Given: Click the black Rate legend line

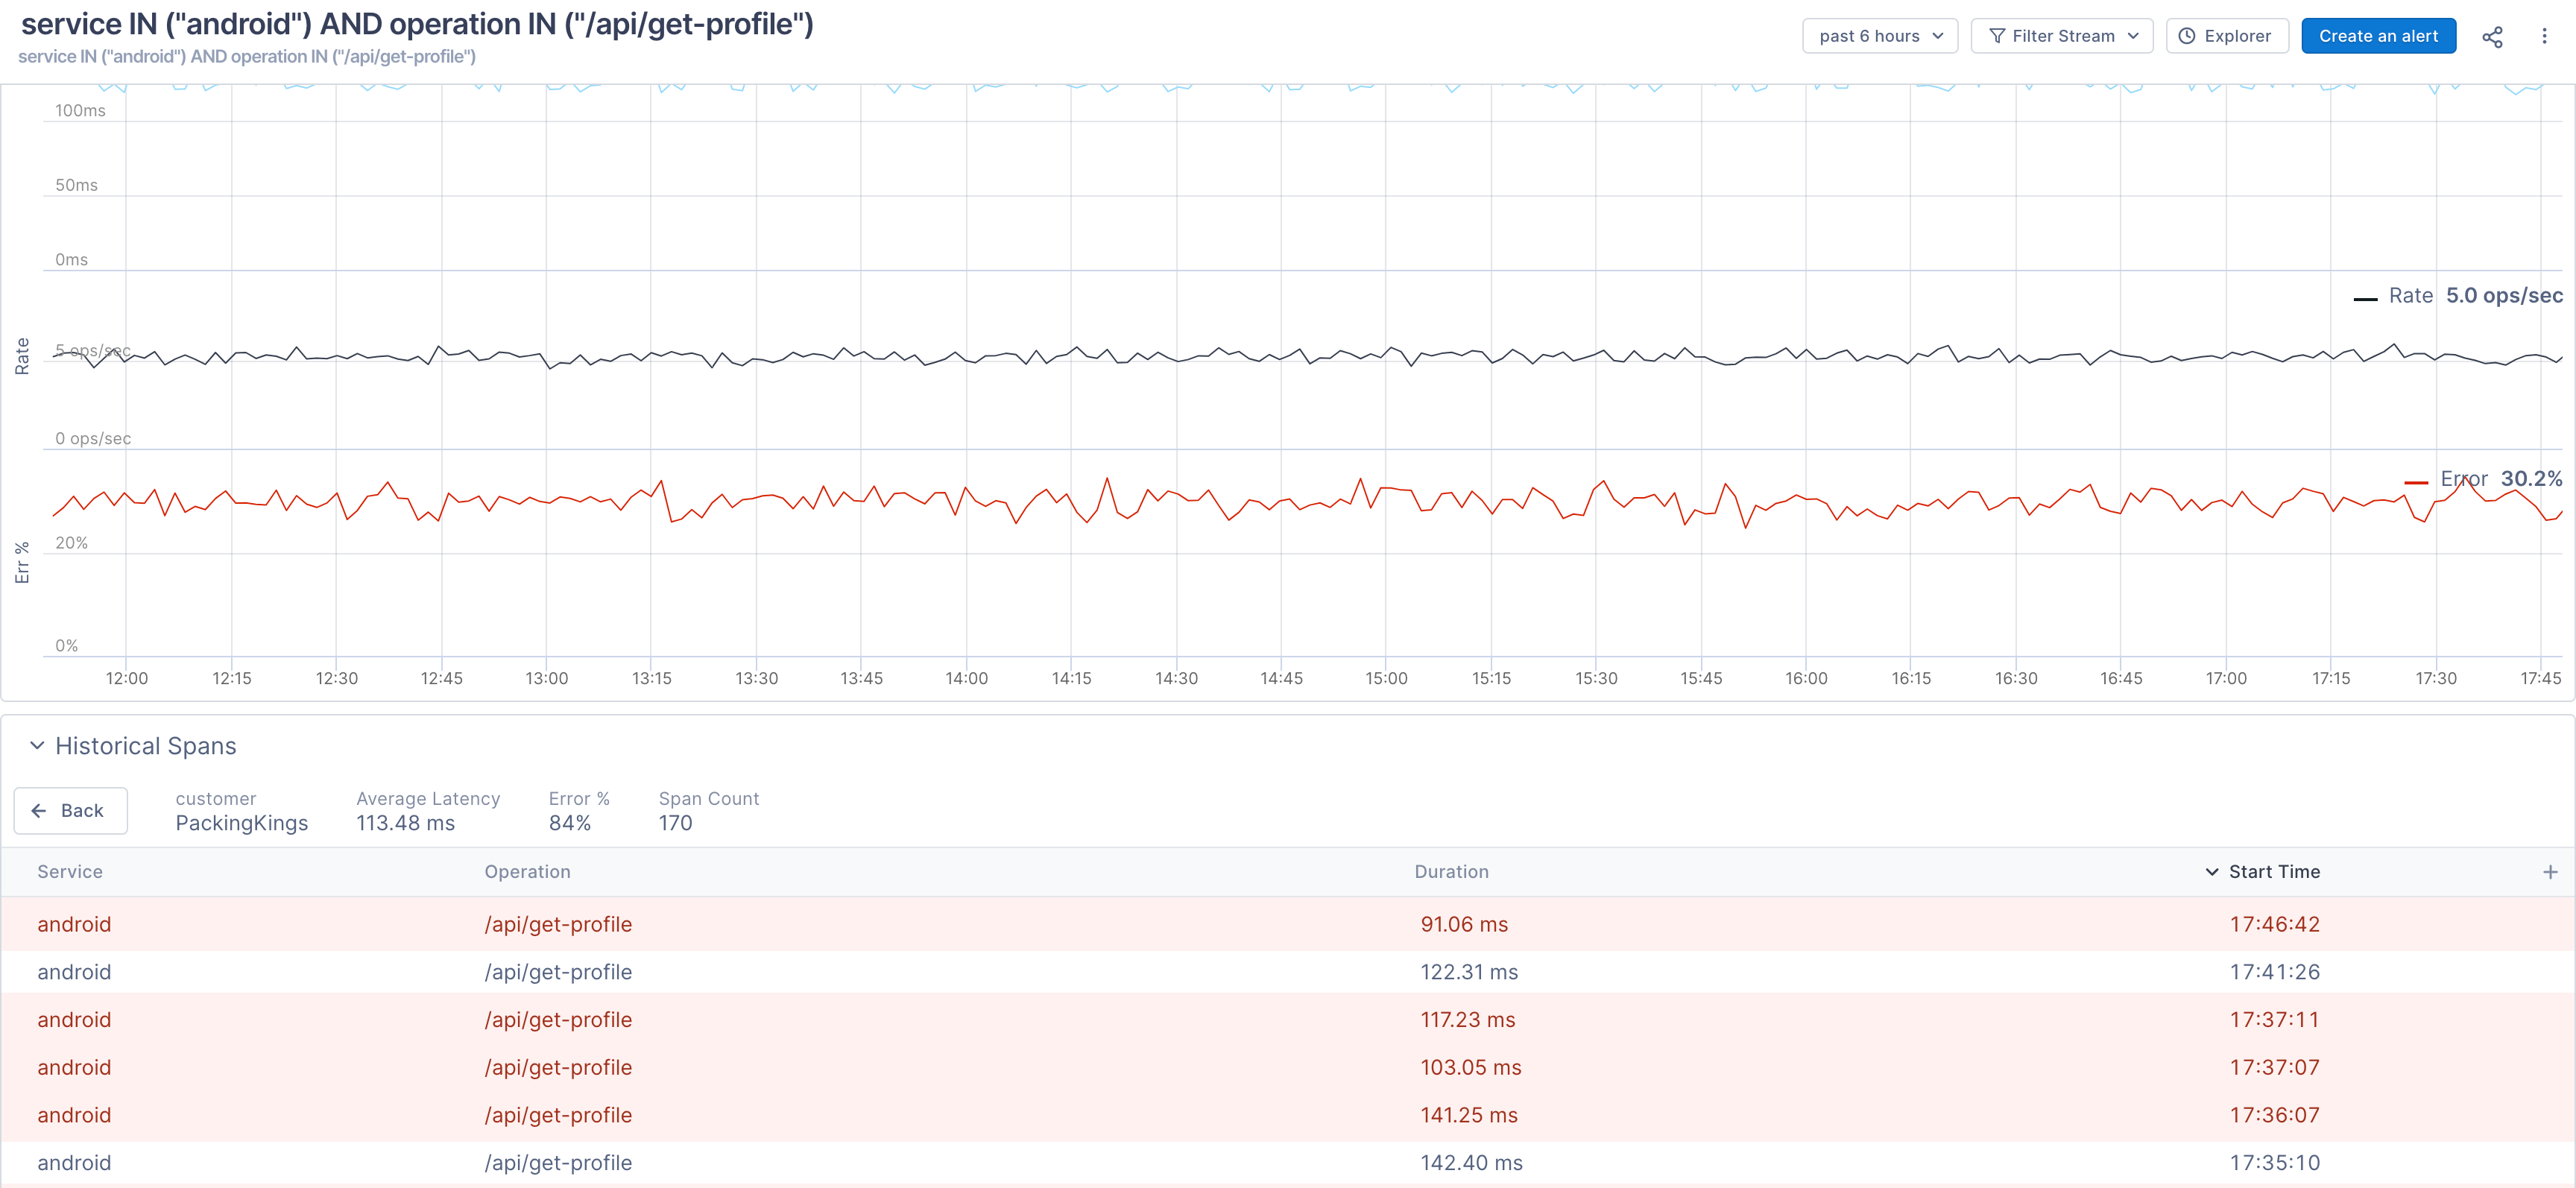Looking at the screenshot, I should 2364,298.
